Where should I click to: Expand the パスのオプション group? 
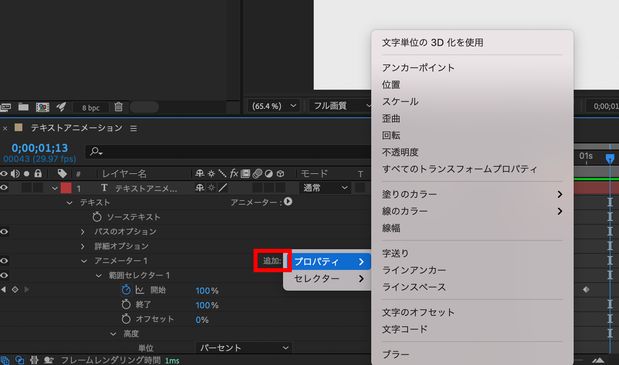click(83, 232)
